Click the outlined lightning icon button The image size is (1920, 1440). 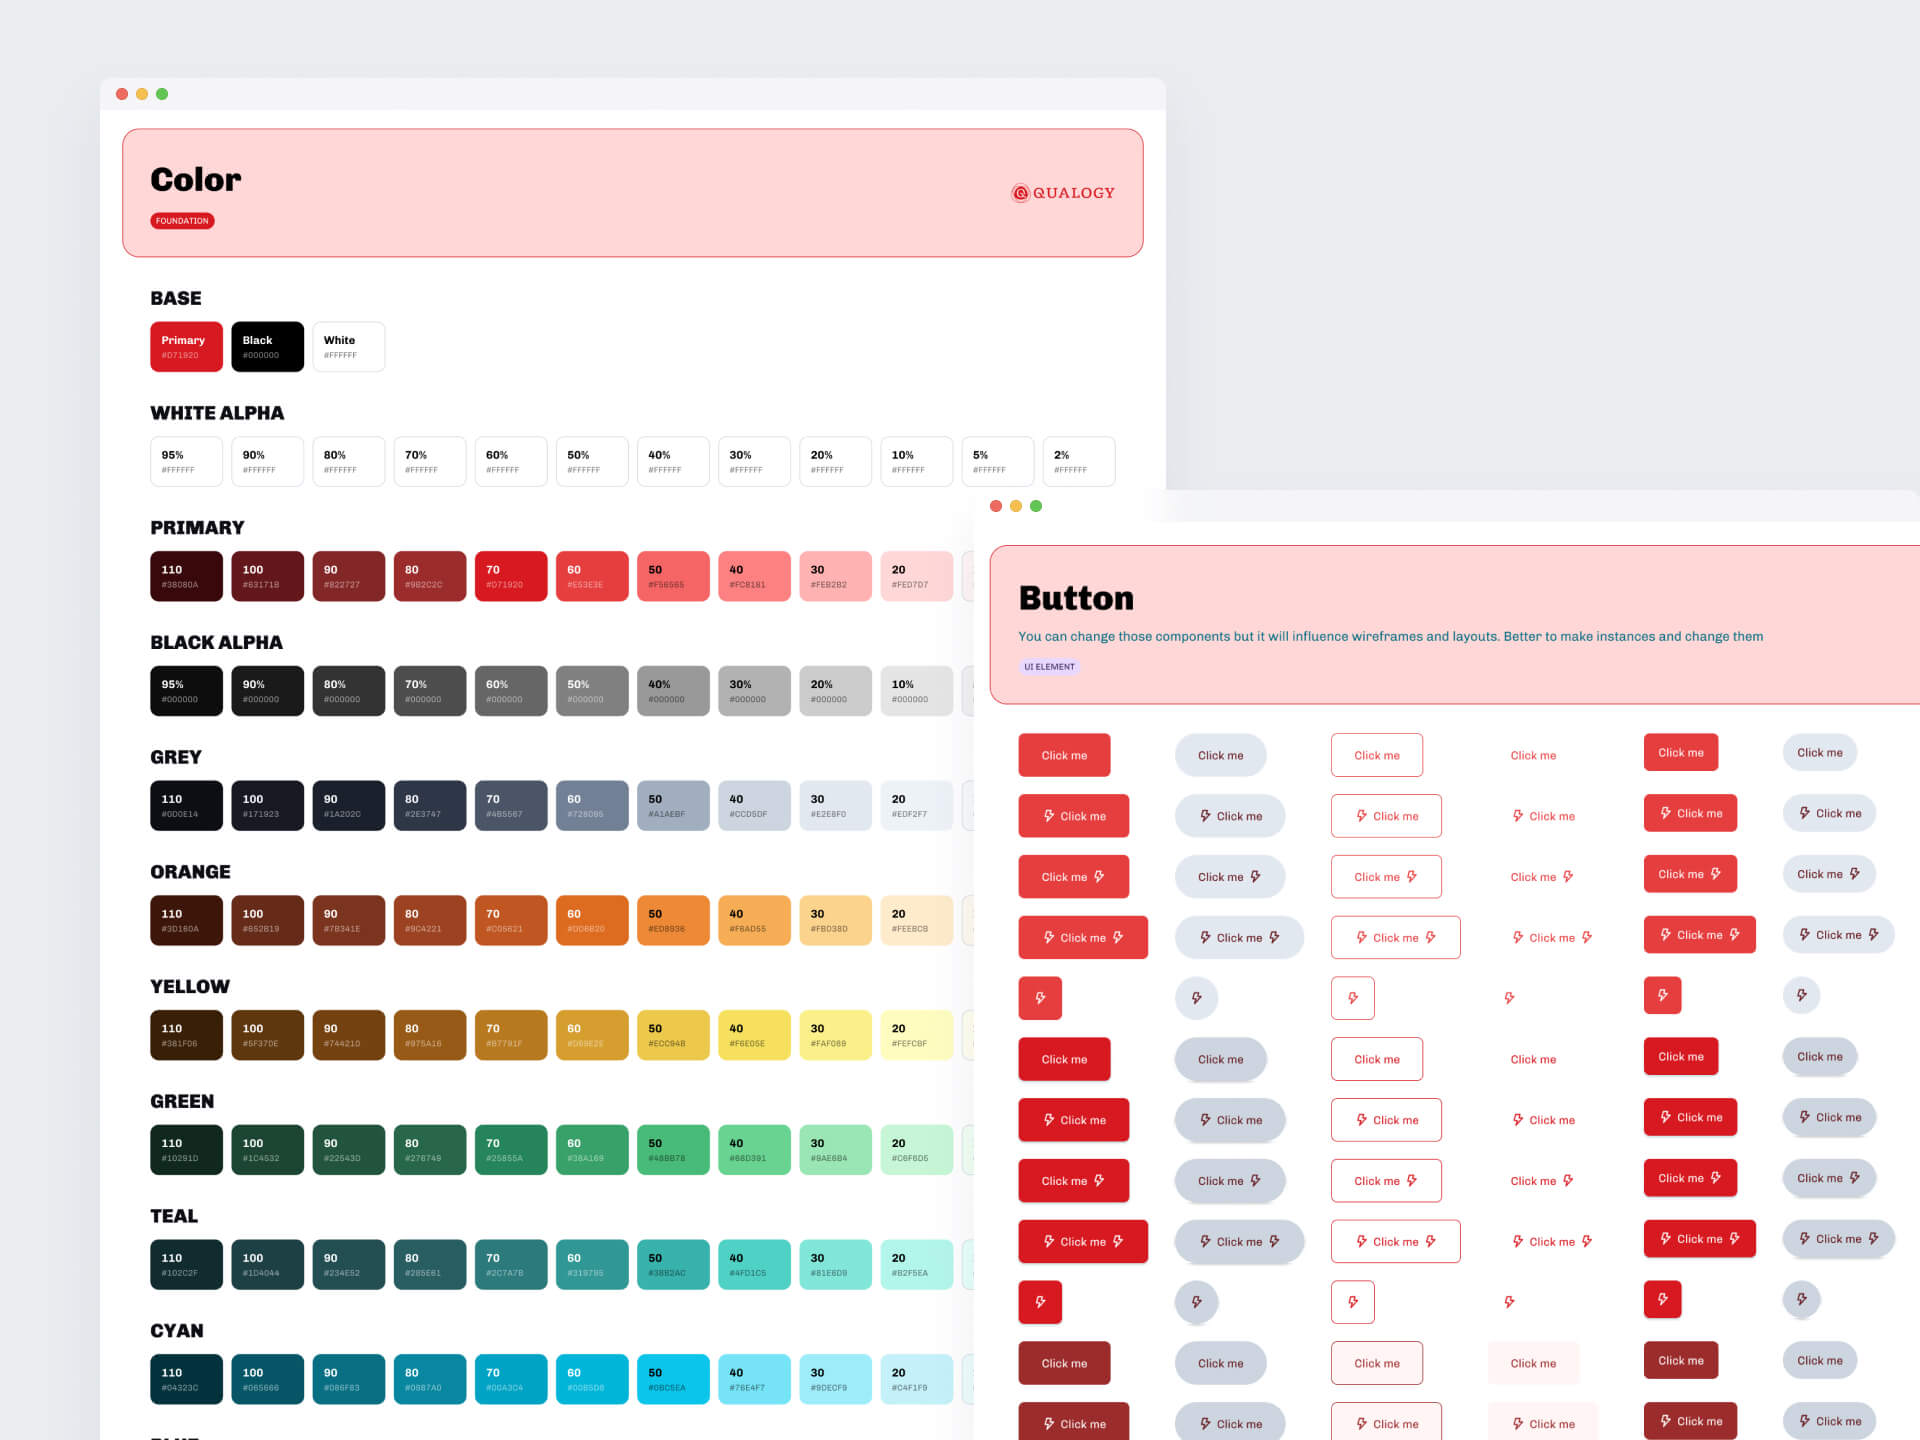1353,997
